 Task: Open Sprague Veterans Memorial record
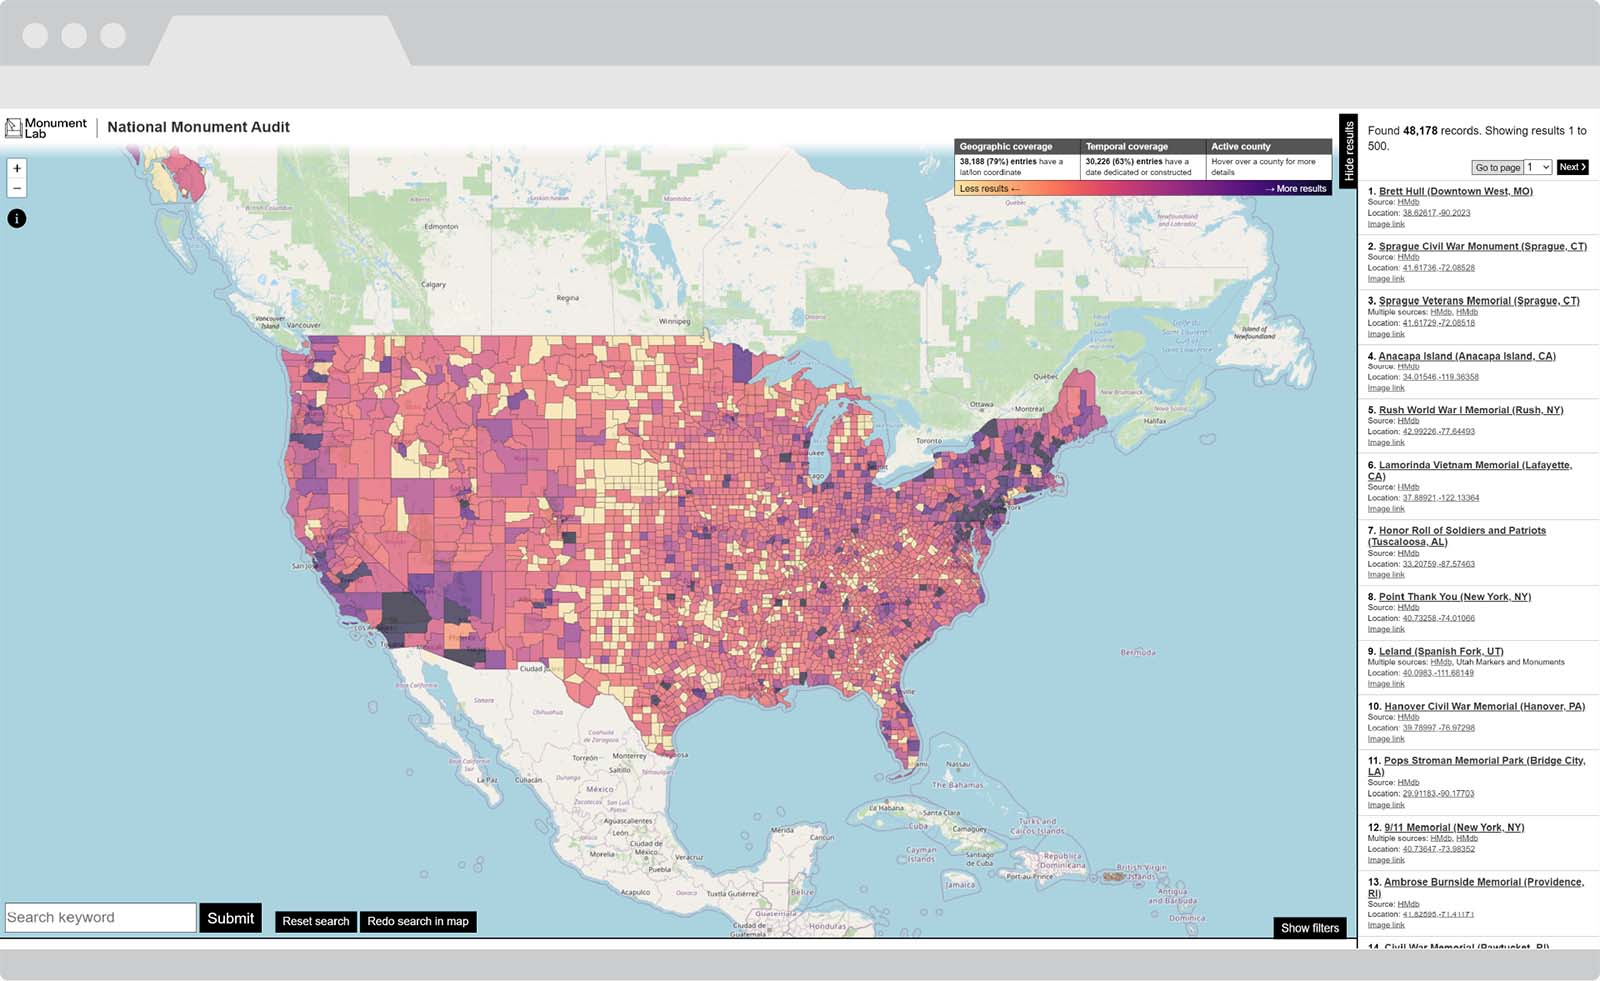pyautogui.click(x=1479, y=300)
